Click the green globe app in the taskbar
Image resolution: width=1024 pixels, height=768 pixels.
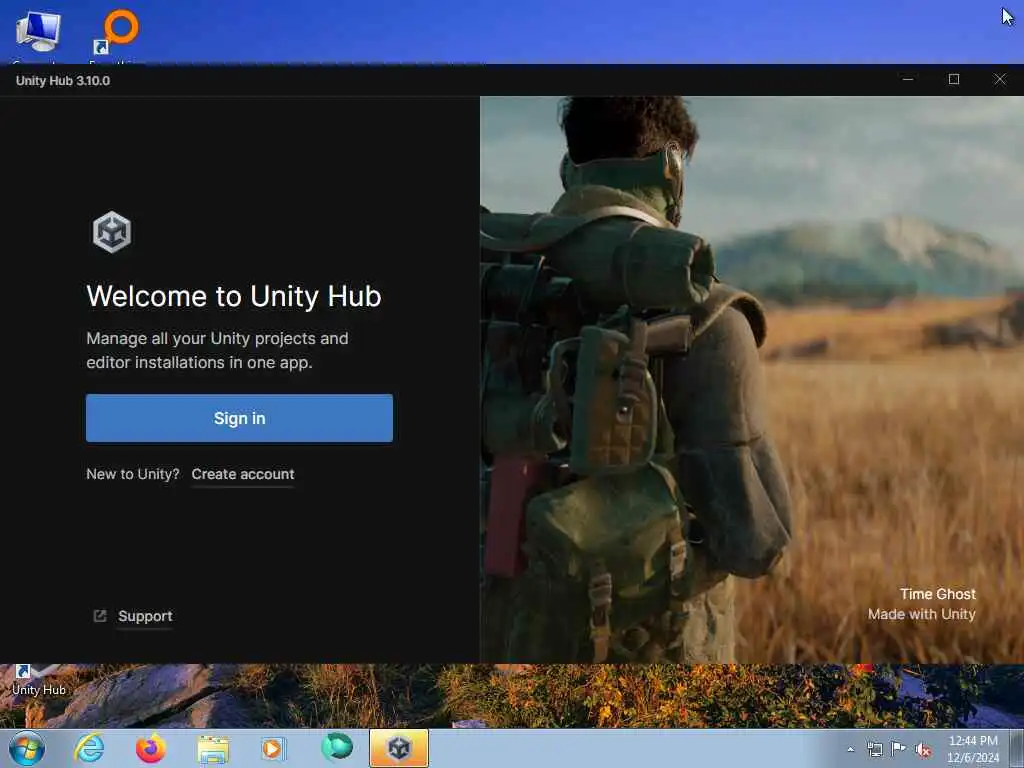point(337,747)
